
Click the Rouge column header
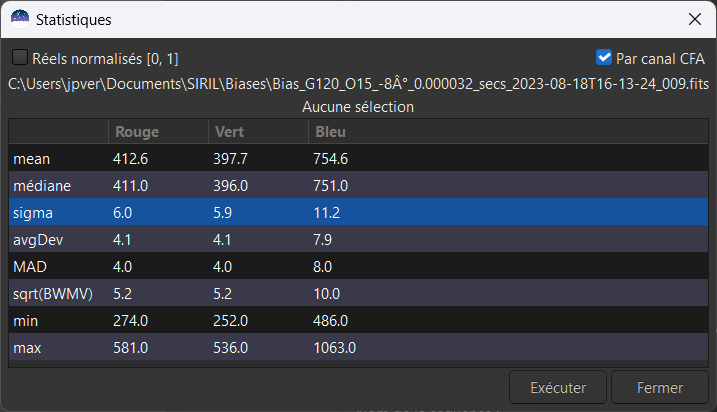[x=137, y=131]
